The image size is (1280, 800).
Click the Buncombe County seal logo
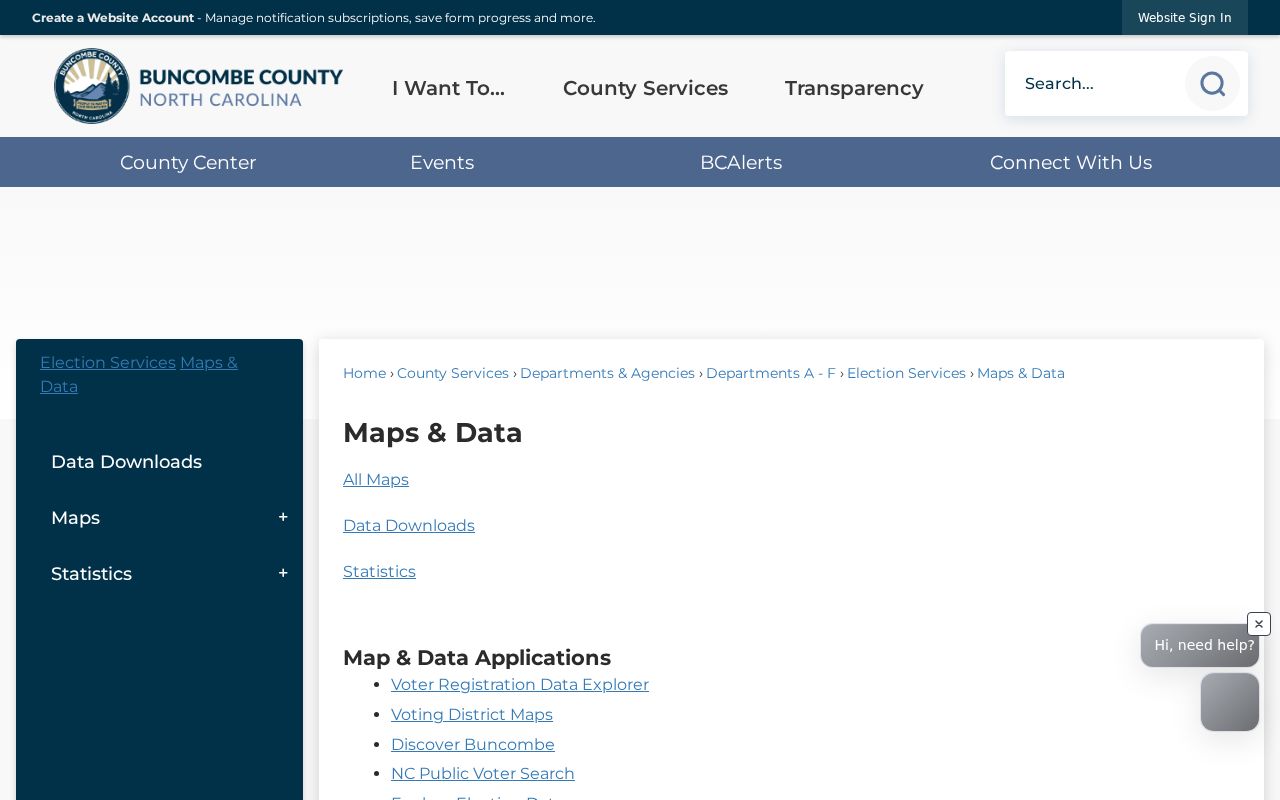coord(92,86)
